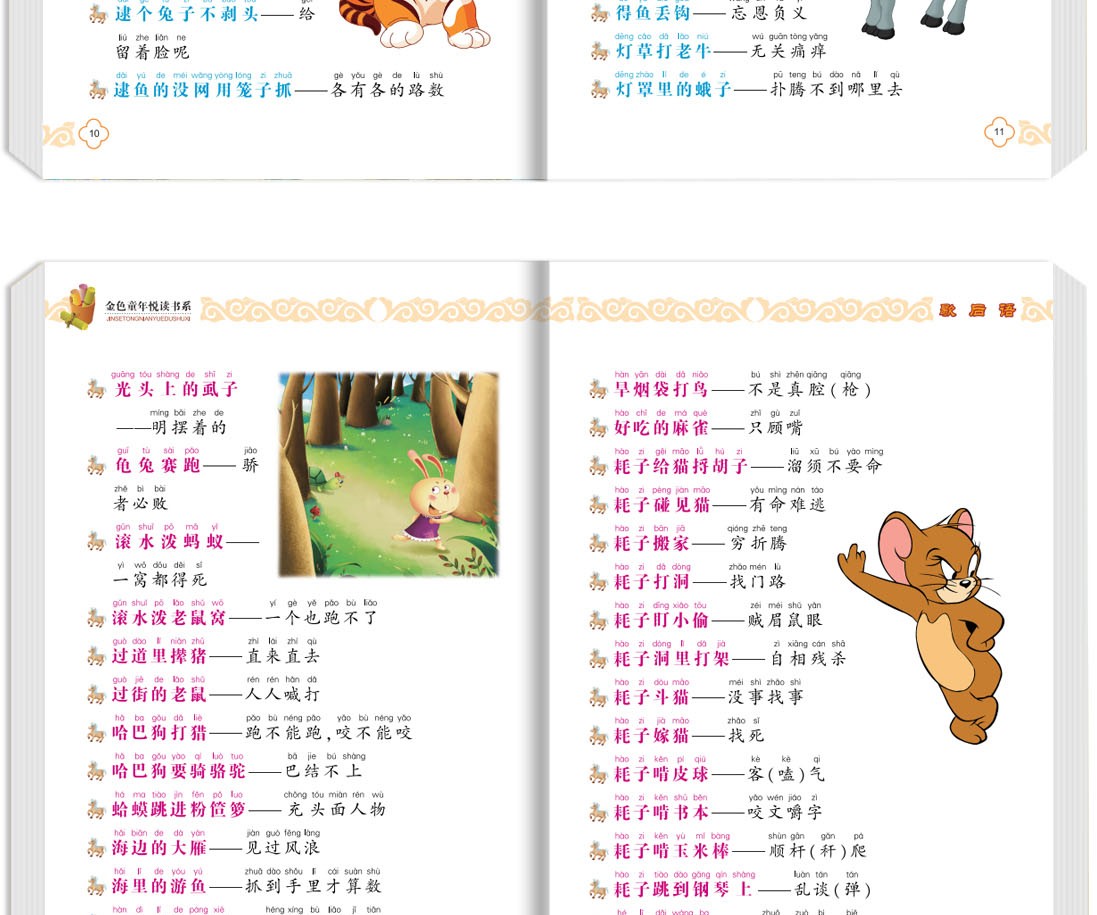Click the answer text 咬文嚼字
The width and height of the screenshot is (1097, 915).
[x=784, y=812]
